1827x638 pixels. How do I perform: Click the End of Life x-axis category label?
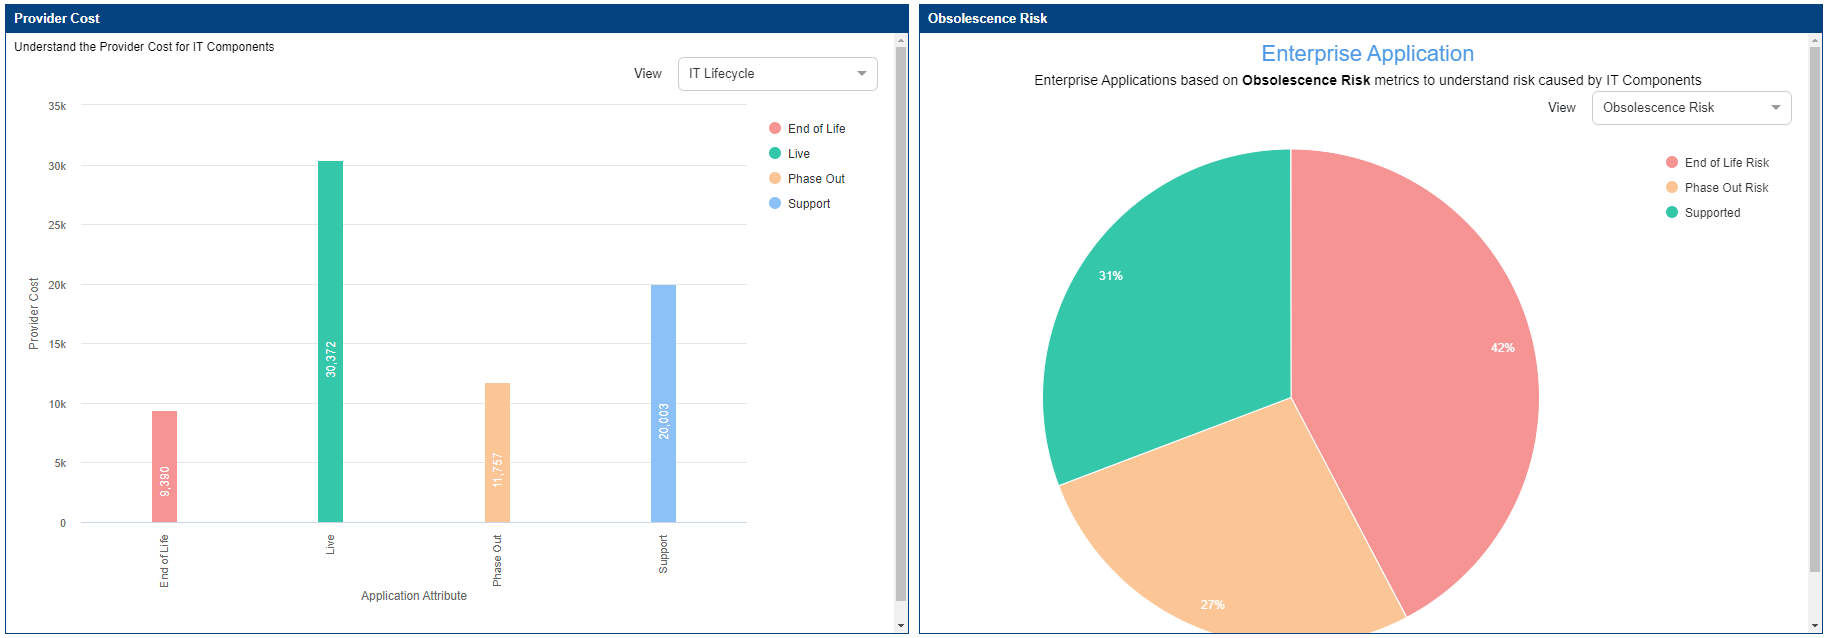tap(164, 561)
